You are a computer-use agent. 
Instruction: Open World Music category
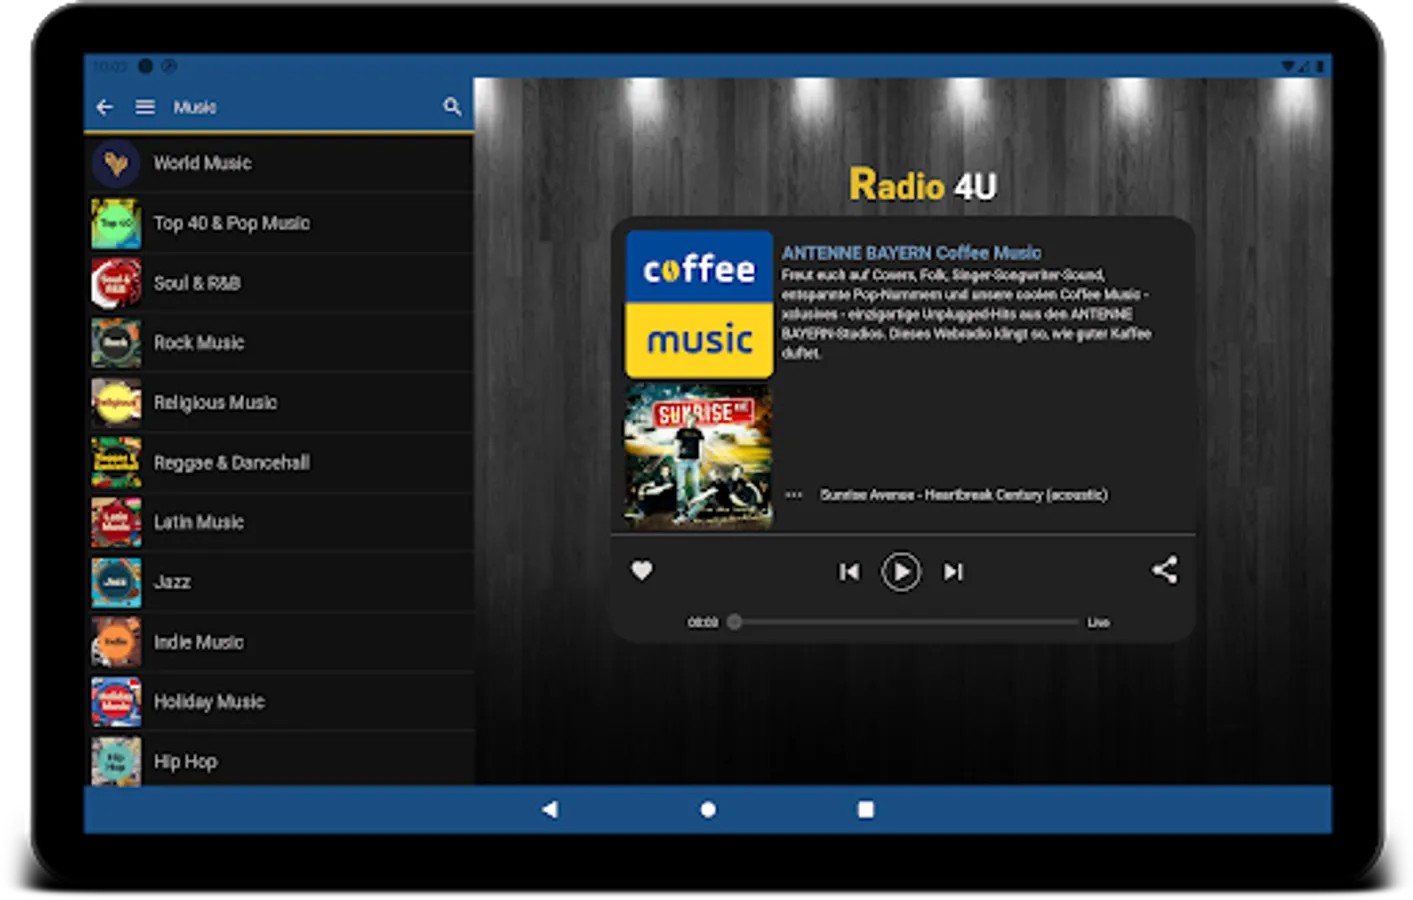[279, 163]
